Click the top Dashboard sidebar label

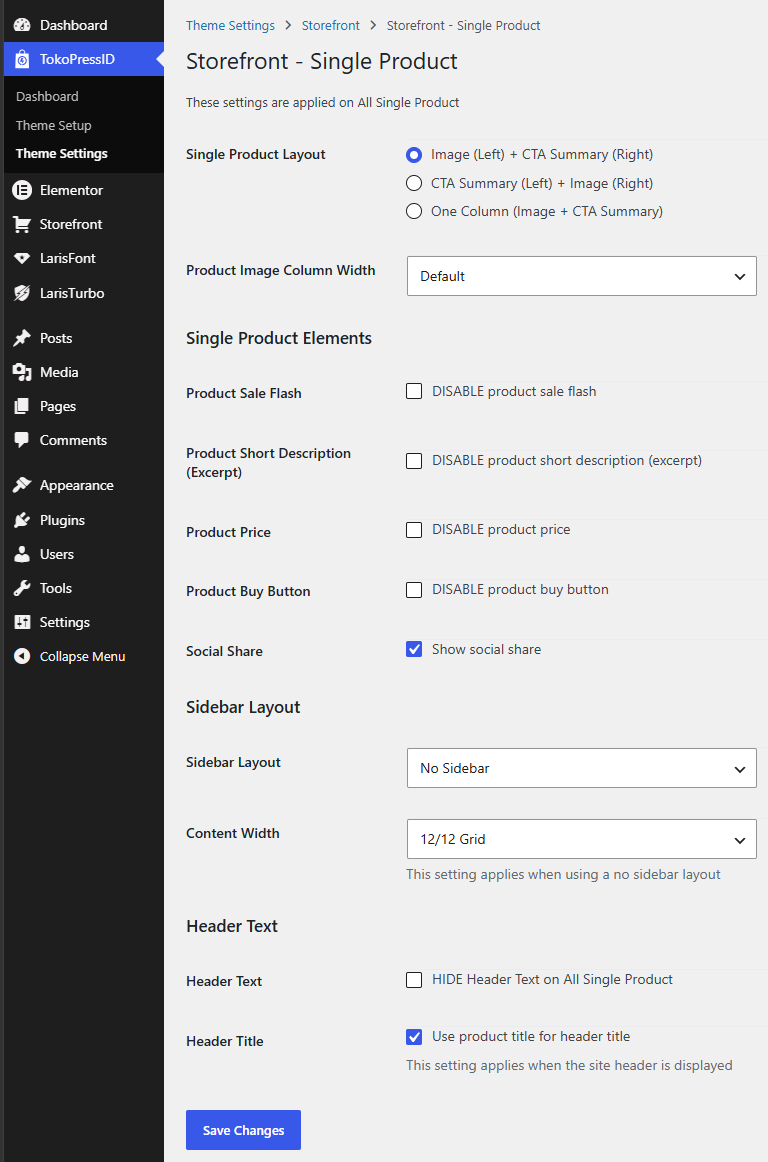(73, 25)
